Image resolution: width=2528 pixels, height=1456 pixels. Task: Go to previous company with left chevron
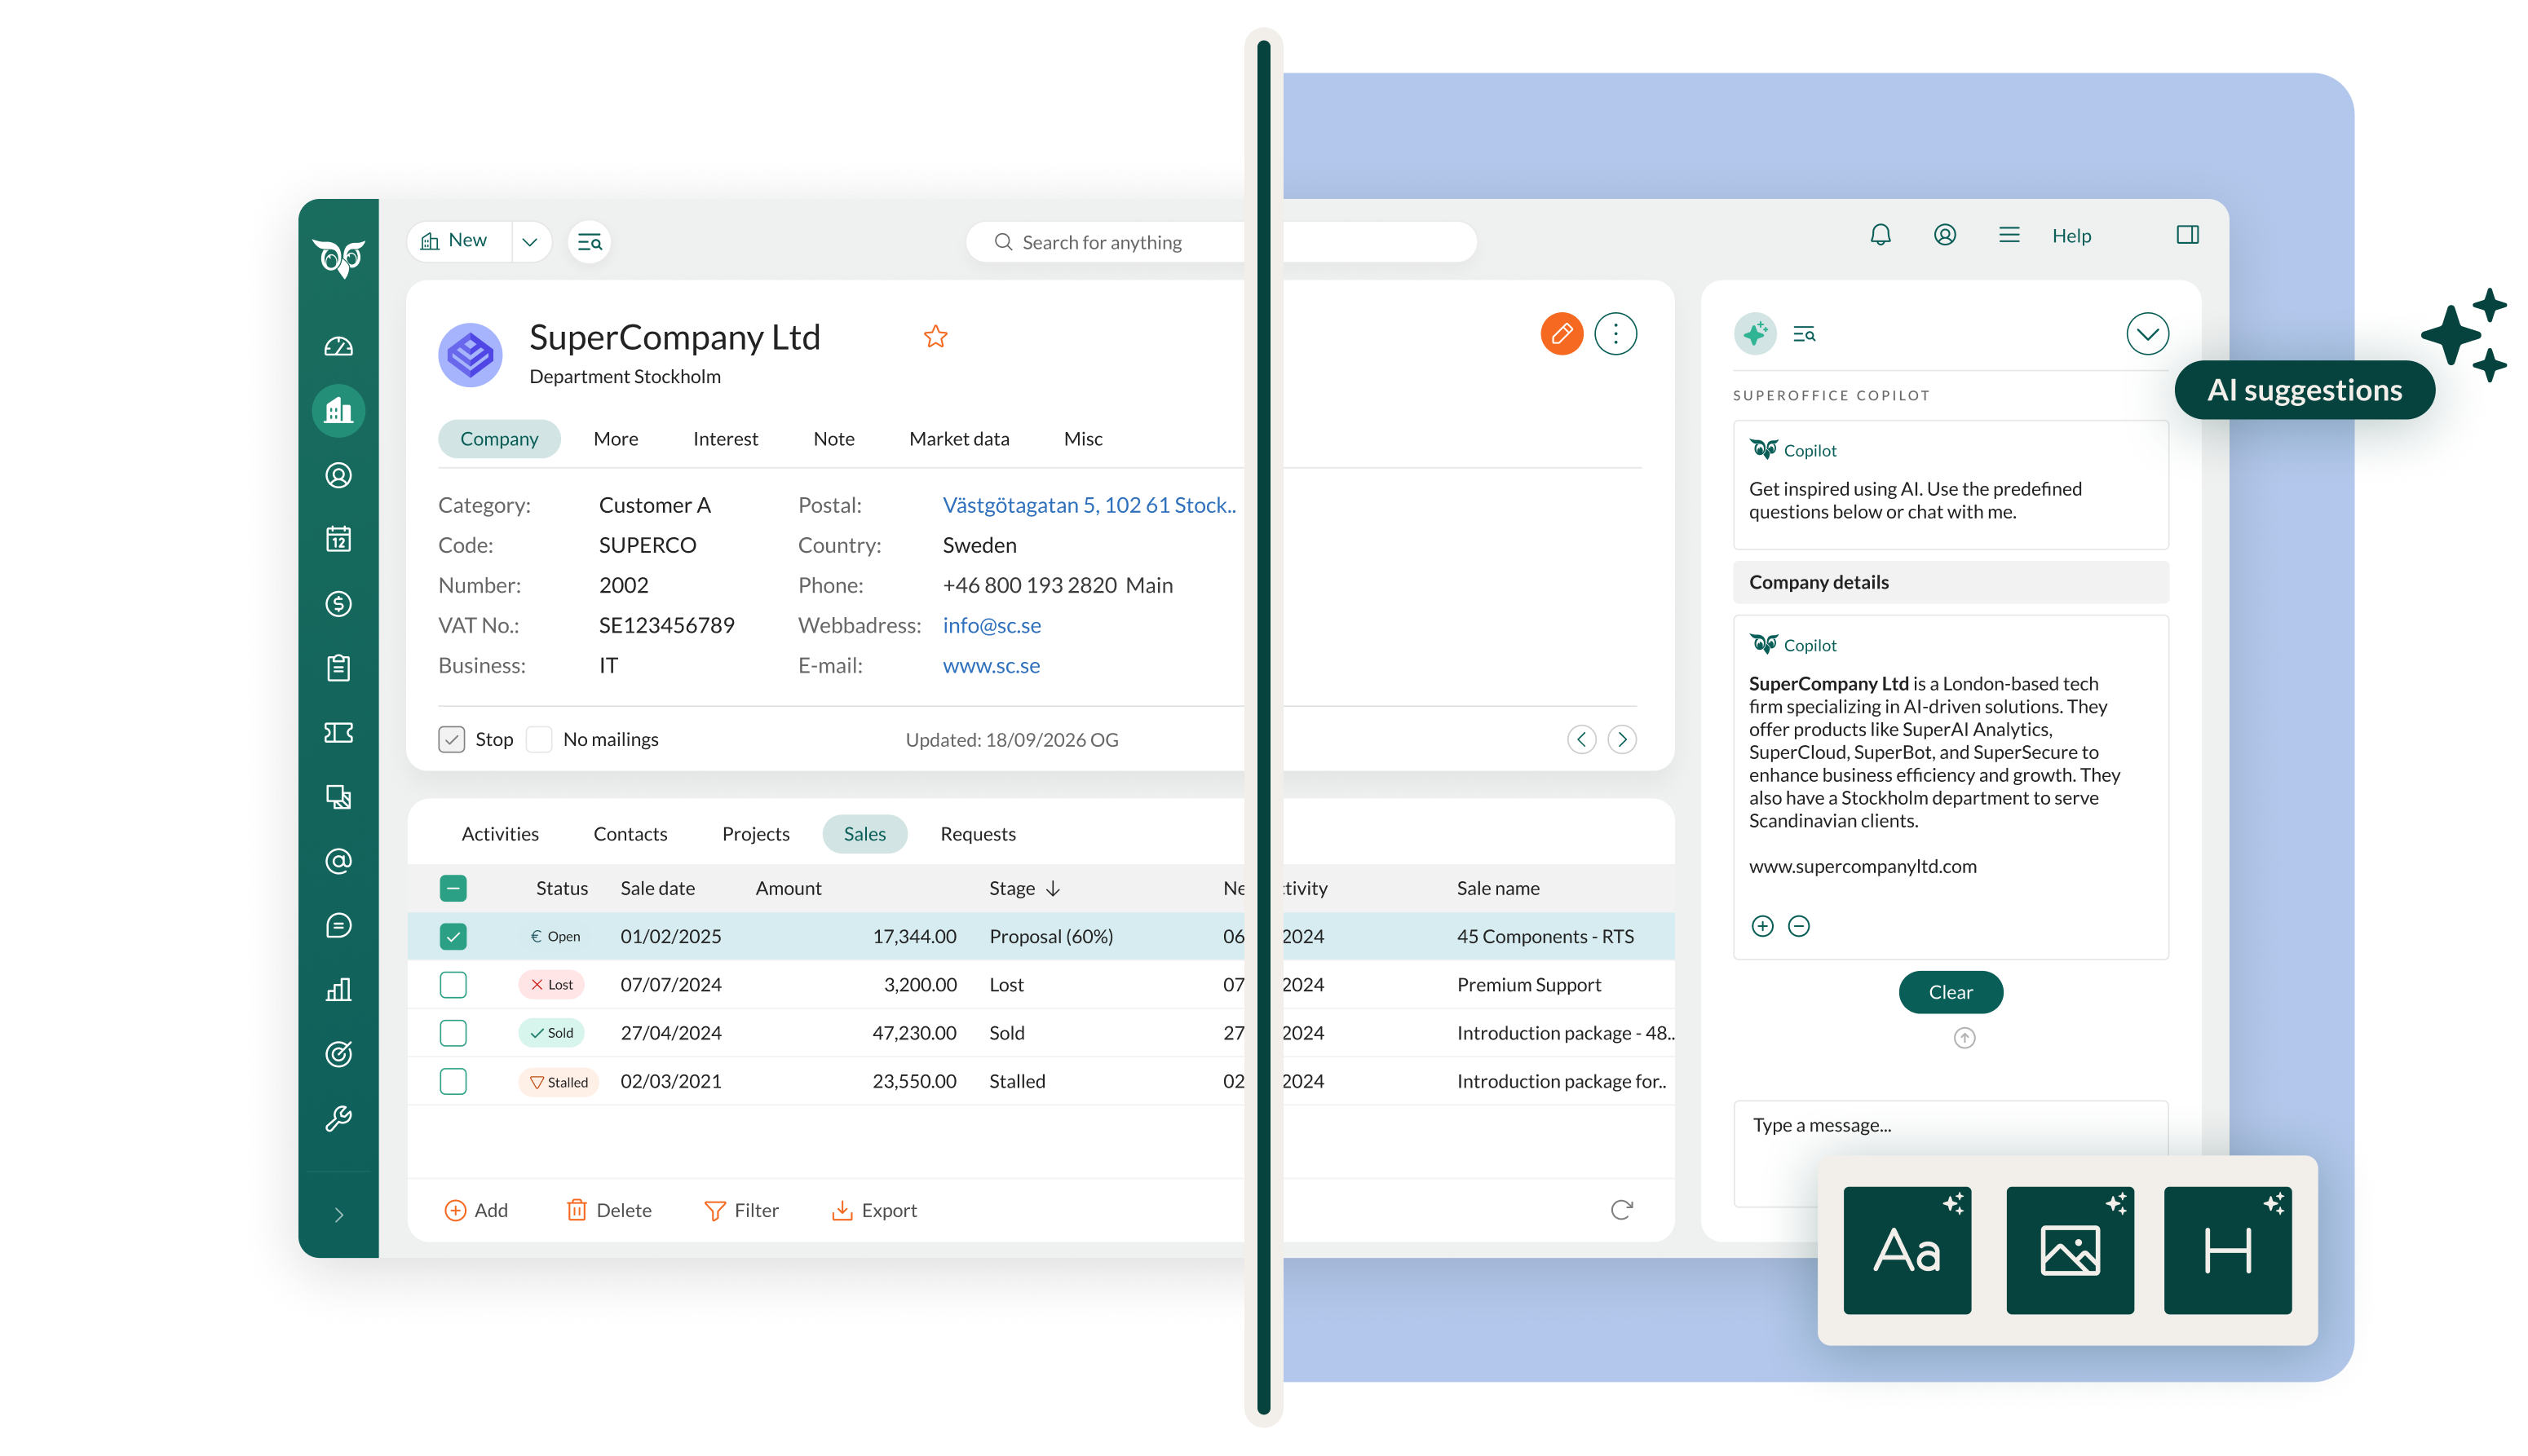click(1581, 739)
